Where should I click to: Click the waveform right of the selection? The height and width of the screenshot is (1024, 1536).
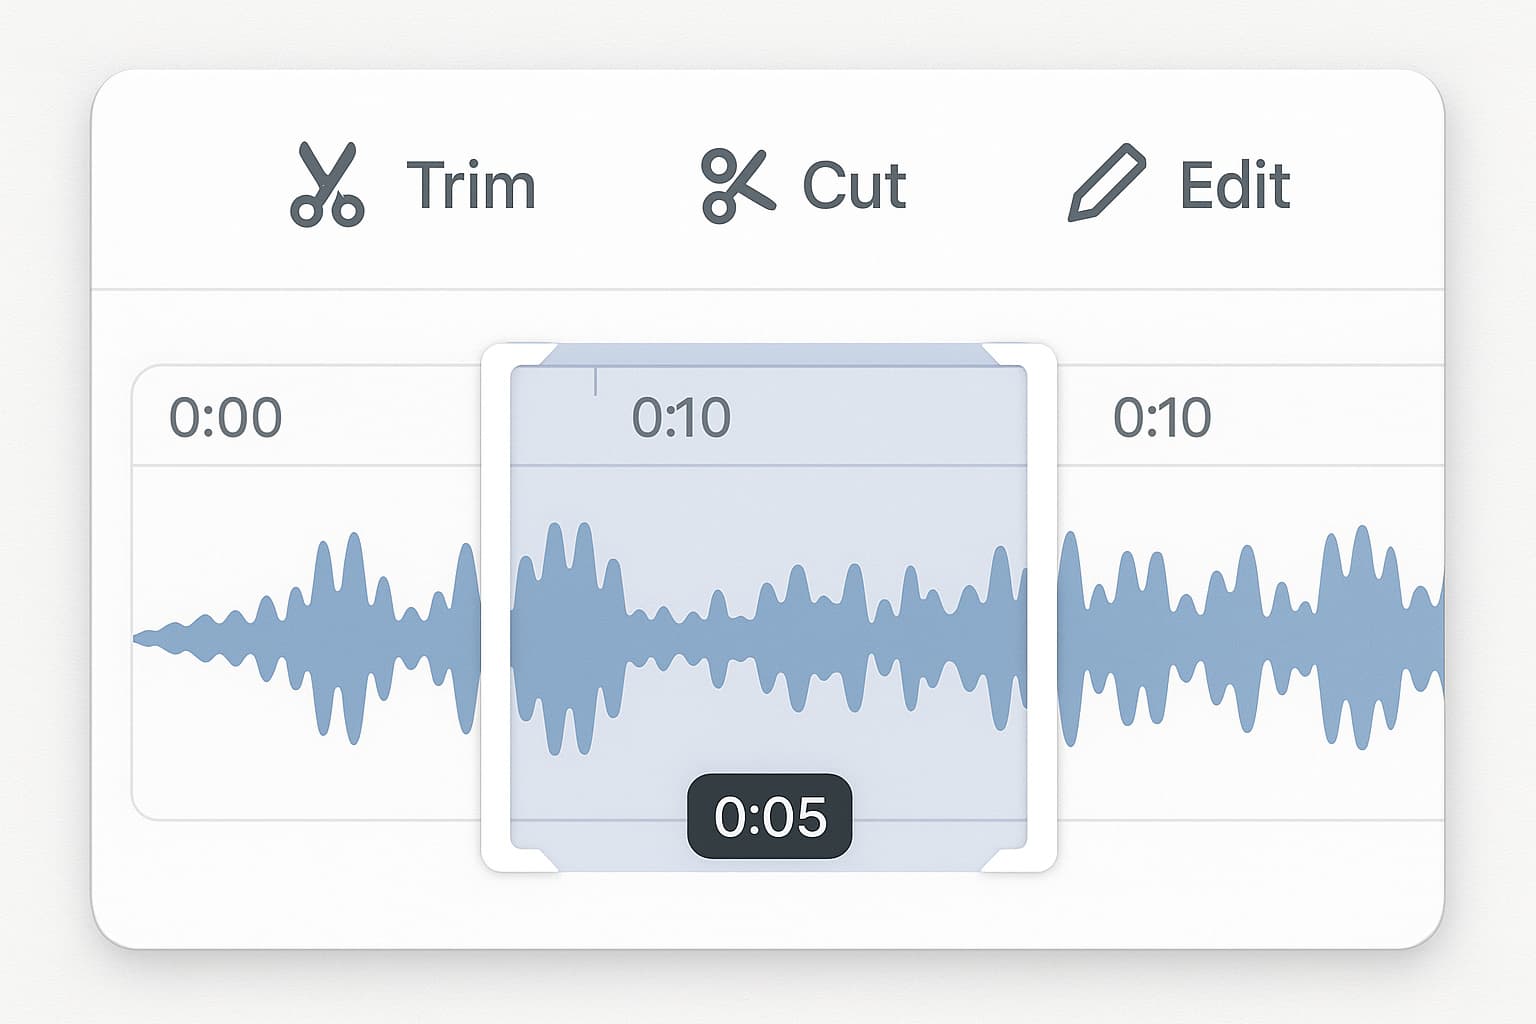click(1250, 637)
